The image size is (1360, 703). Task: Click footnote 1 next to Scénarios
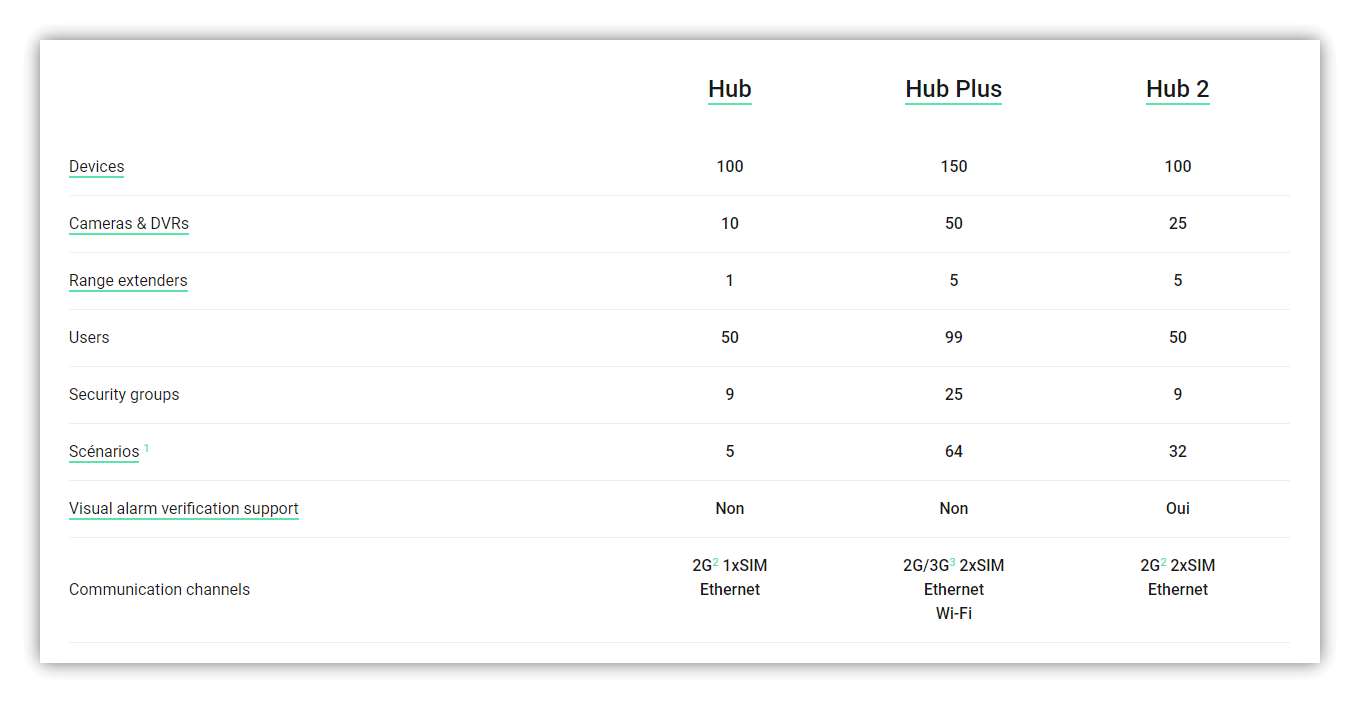pyautogui.click(x=147, y=448)
